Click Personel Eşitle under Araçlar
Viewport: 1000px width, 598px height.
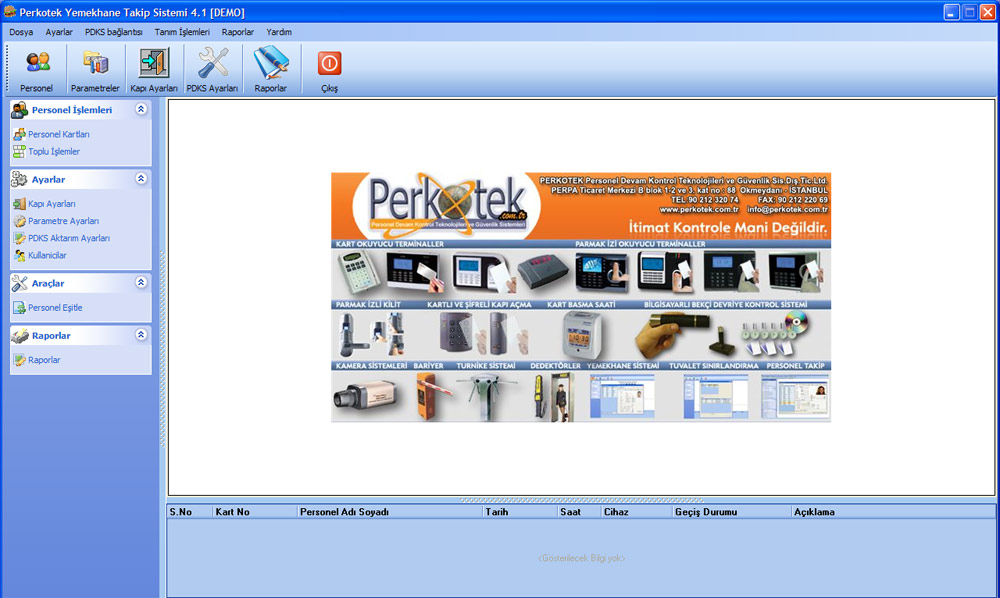click(x=55, y=308)
